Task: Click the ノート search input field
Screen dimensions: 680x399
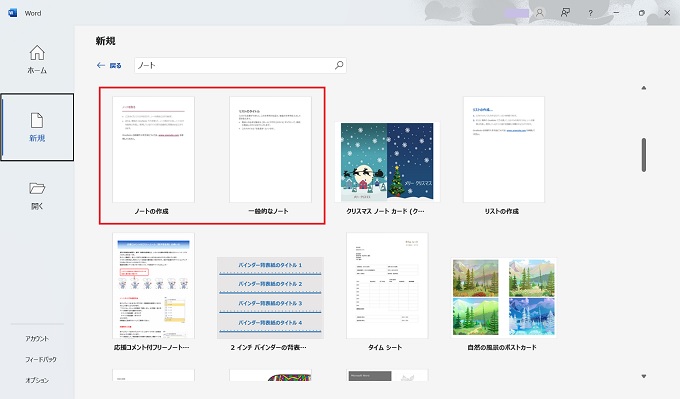Action: [240, 65]
